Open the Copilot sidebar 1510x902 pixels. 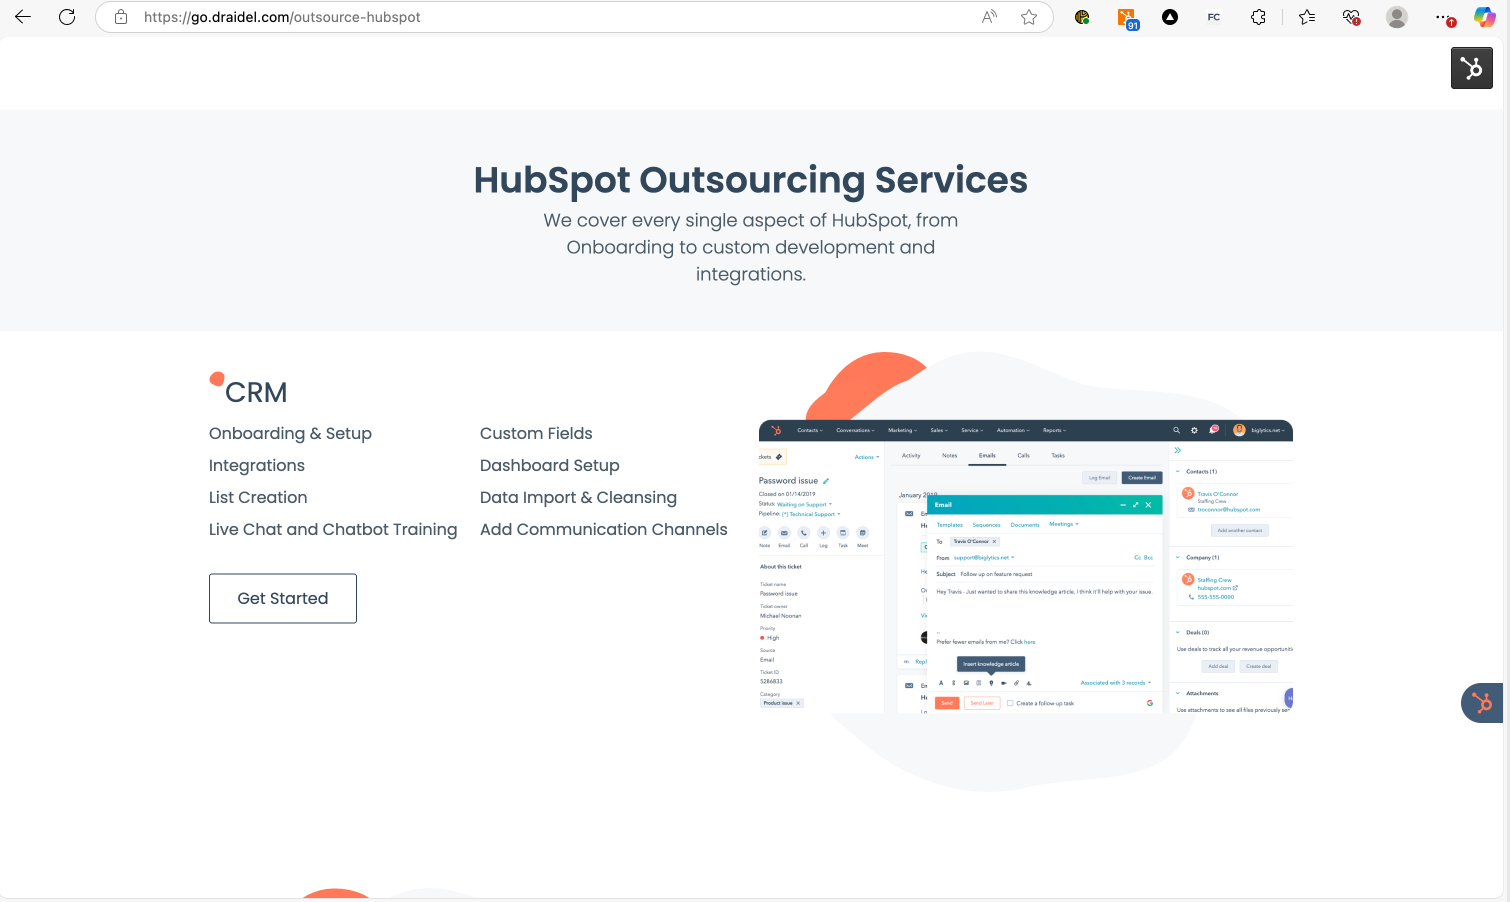pyautogui.click(x=1485, y=17)
